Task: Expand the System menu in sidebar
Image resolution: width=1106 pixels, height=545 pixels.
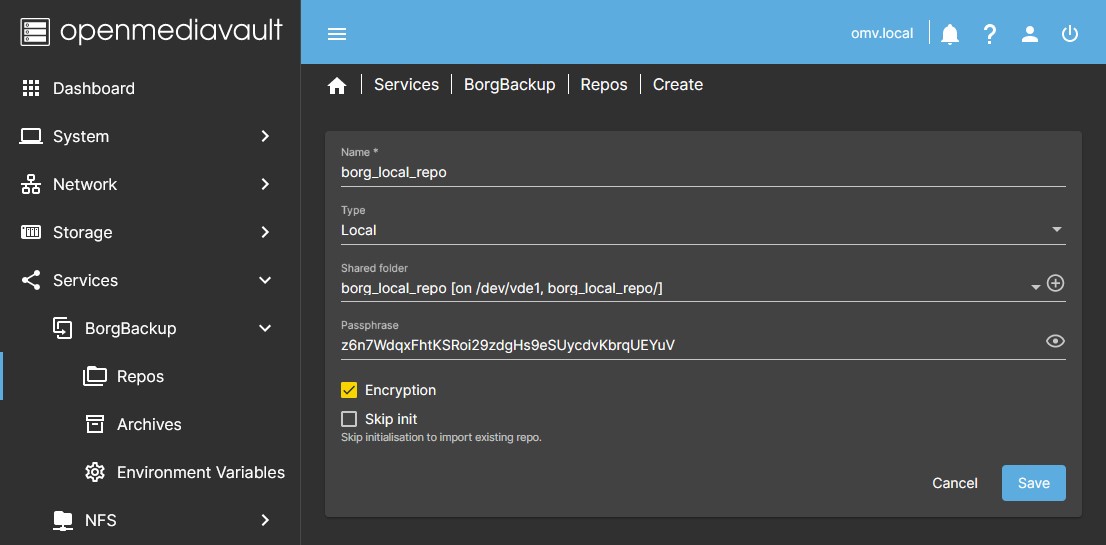Action: point(150,136)
